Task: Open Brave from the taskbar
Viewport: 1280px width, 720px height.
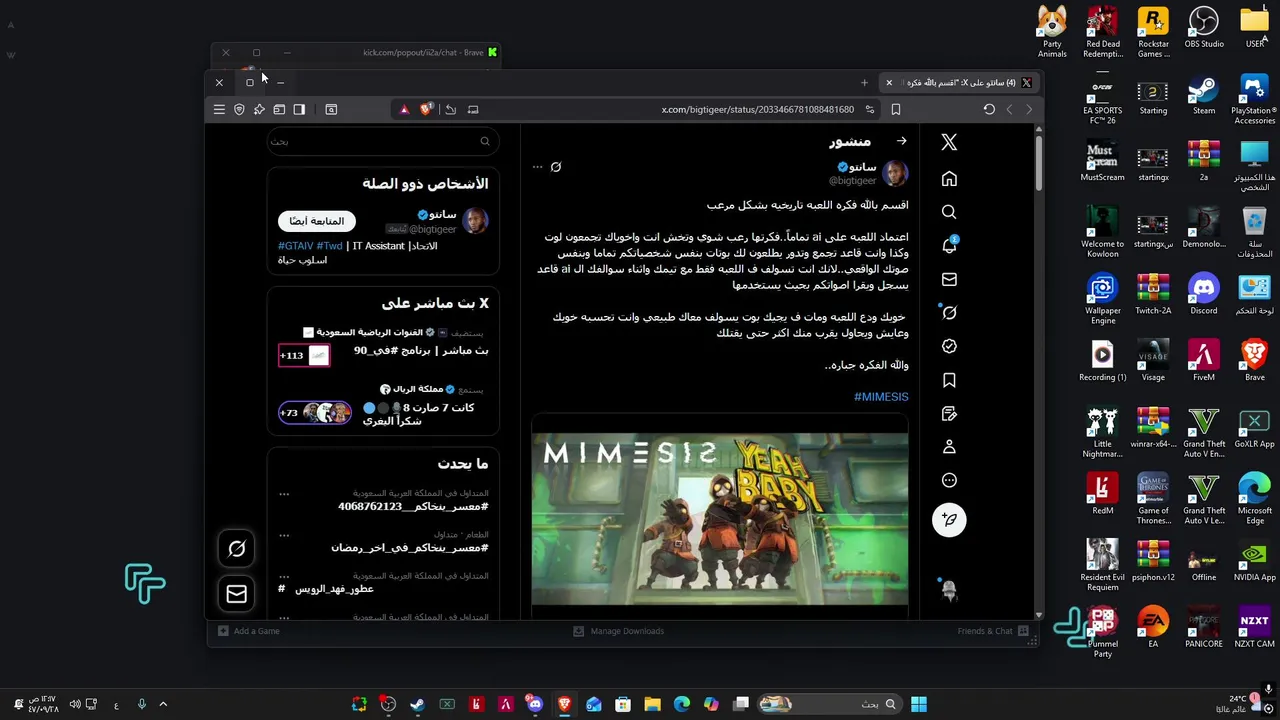Action: pos(564,704)
